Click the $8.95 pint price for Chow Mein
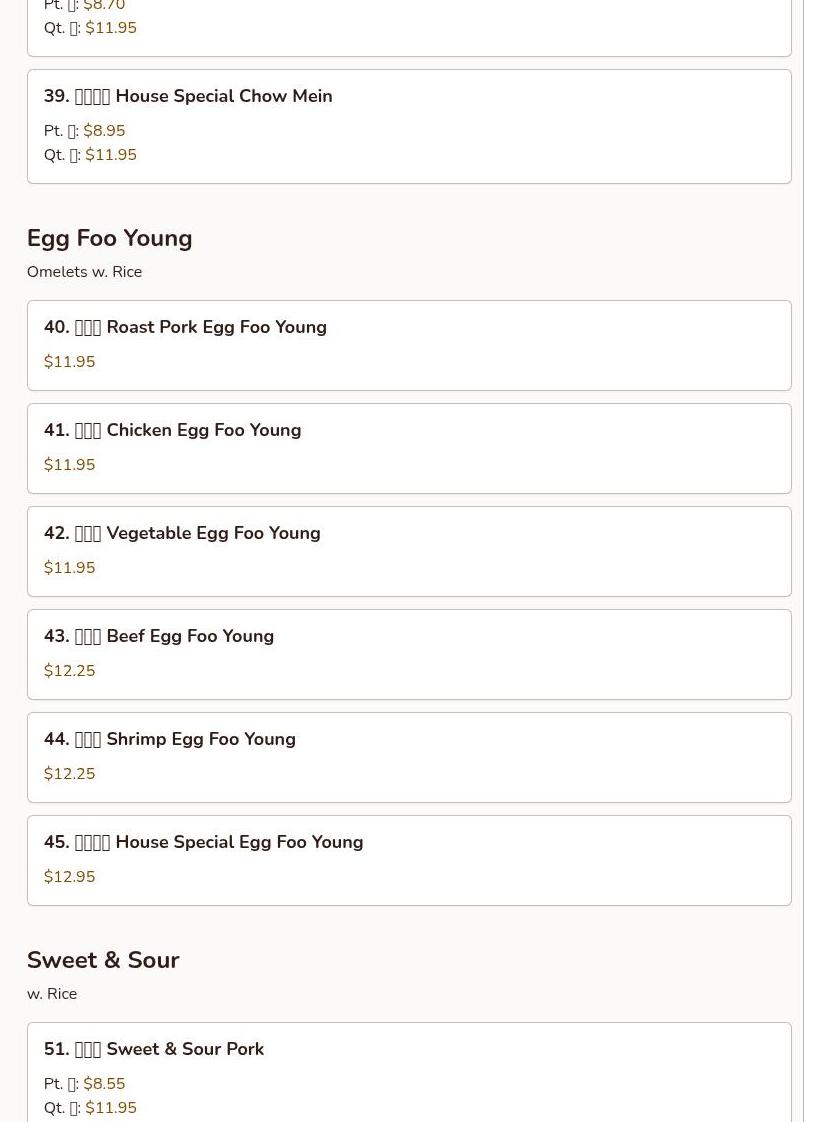This screenshot has height=1122, width=824. pos(104,131)
